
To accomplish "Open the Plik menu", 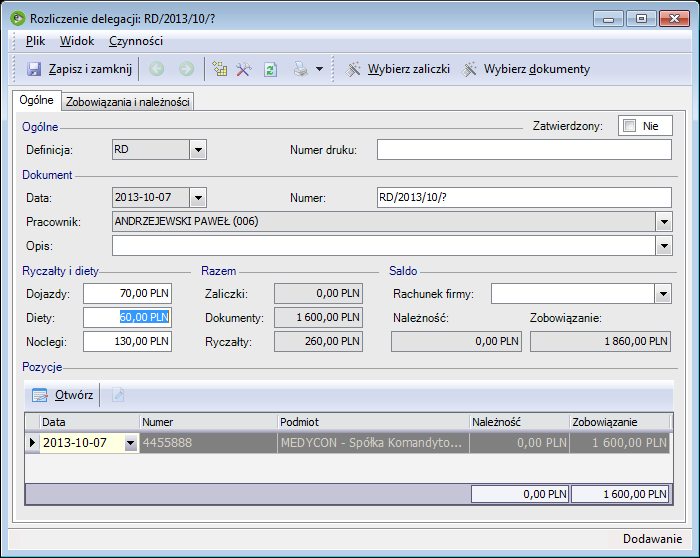I will [35, 41].
